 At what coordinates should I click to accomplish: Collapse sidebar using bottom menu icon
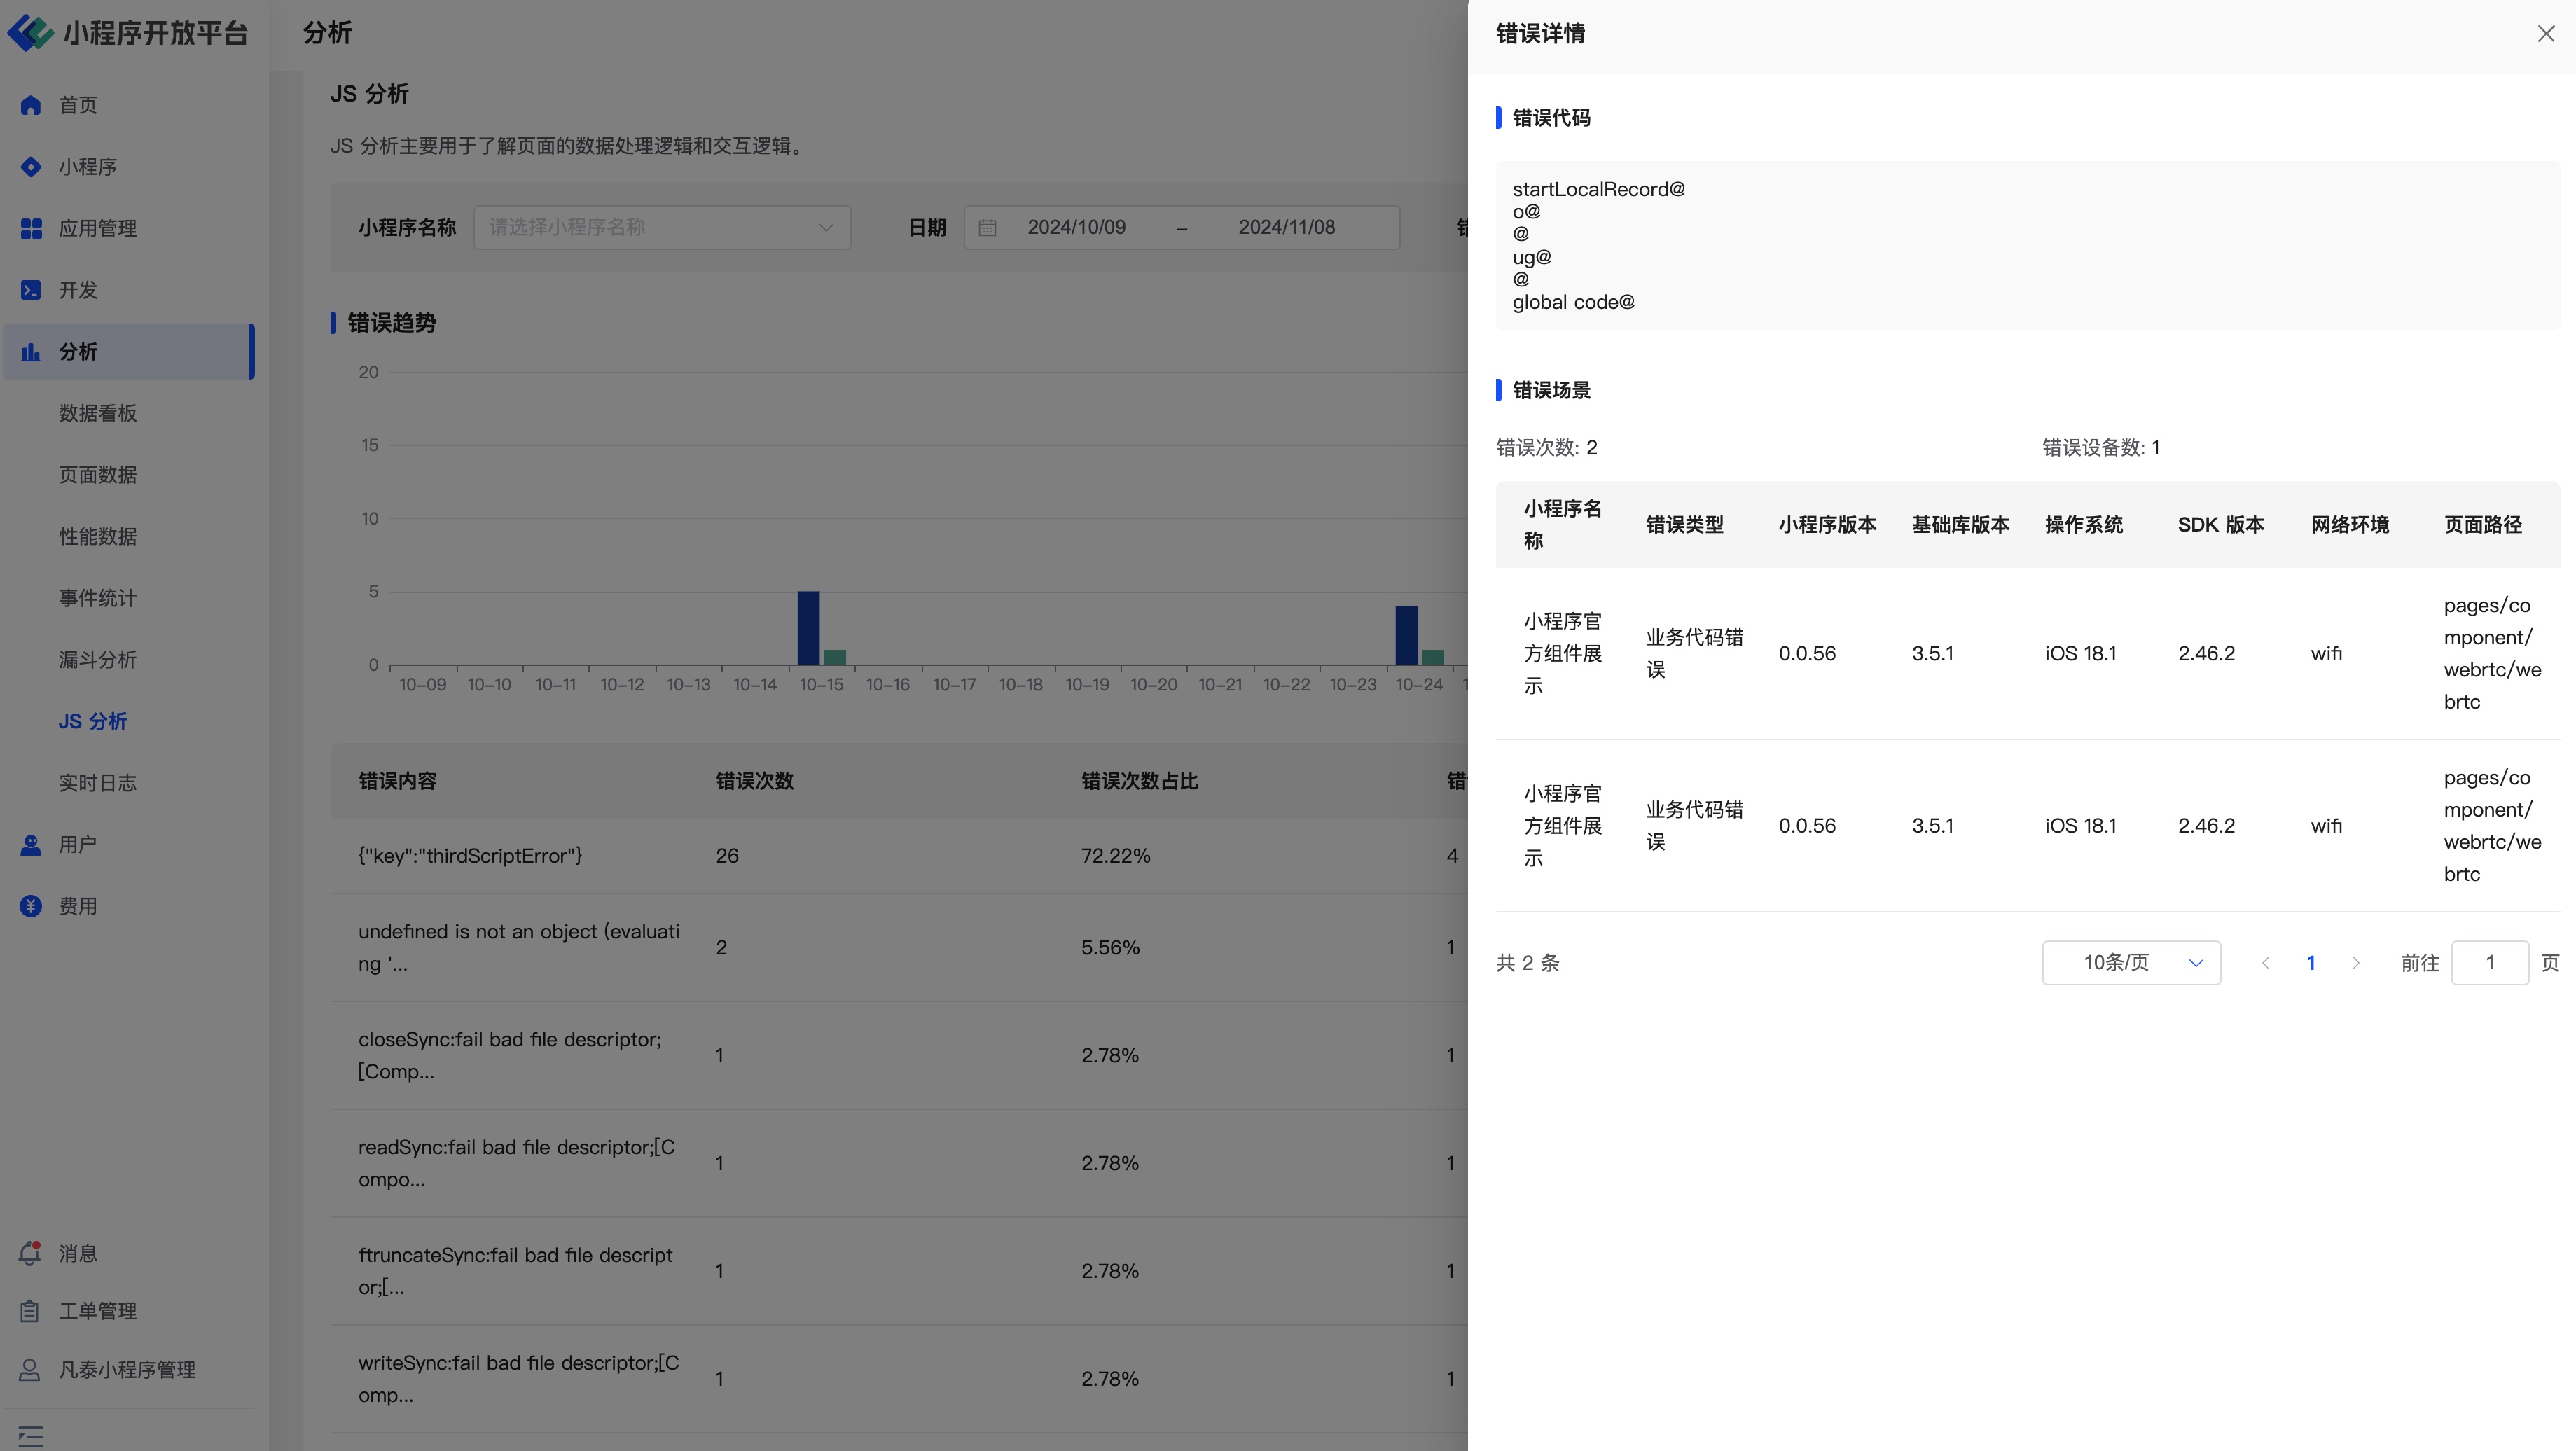click(x=31, y=1437)
